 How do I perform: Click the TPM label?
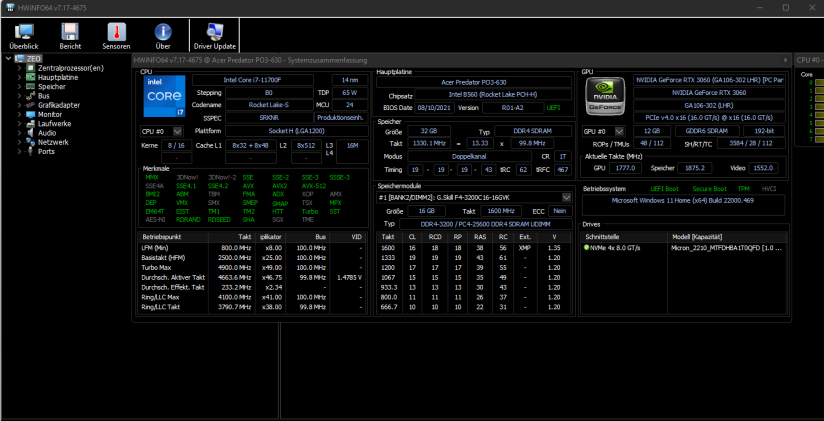tap(744, 188)
